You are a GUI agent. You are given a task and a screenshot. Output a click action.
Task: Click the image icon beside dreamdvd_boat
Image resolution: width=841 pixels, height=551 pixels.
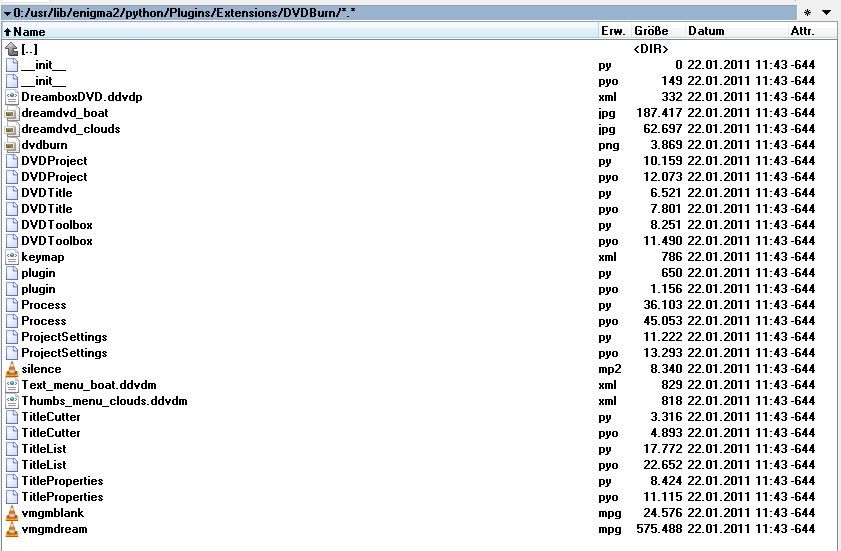click(x=11, y=113)
